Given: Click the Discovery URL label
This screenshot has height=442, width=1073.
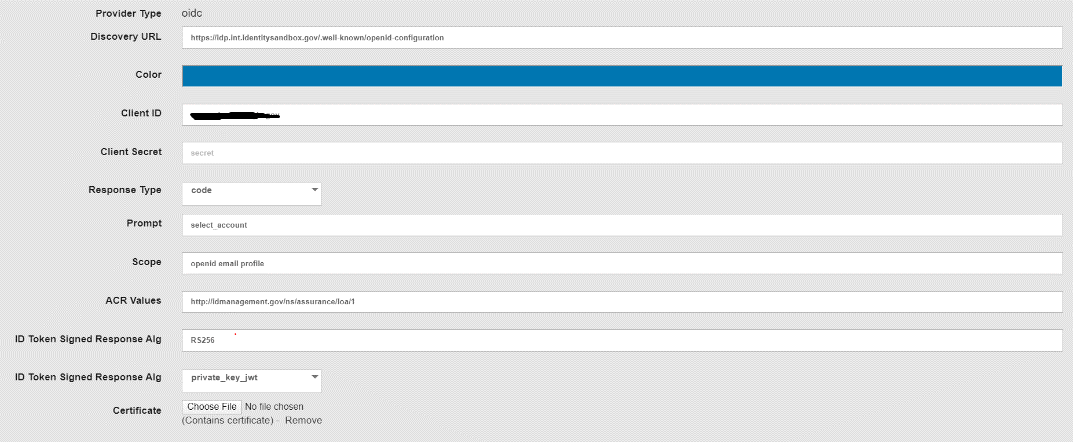Looking at the screenshot, I should pos(126,37).
